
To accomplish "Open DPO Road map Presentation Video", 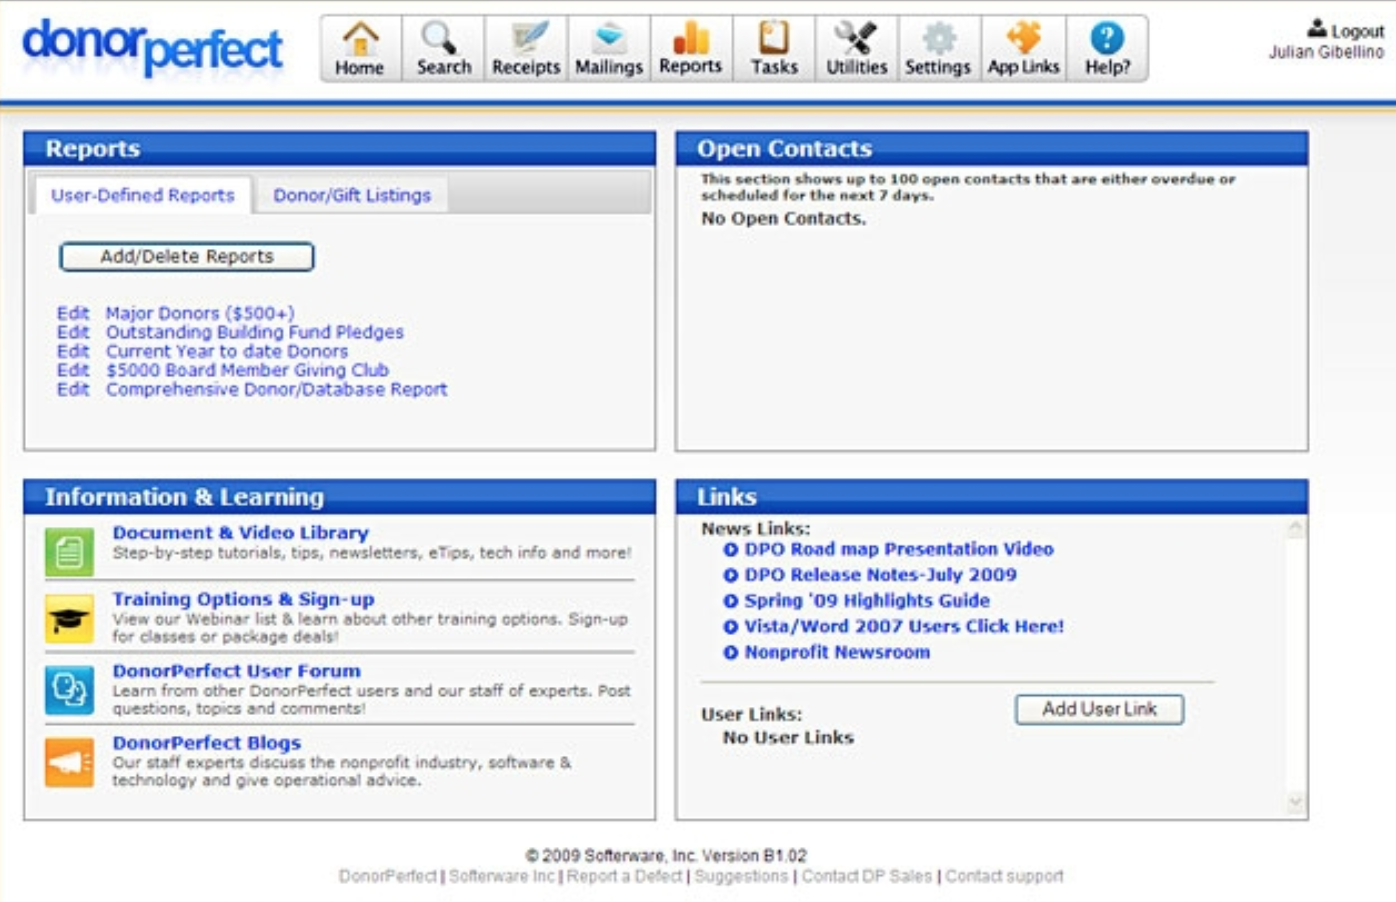I will click(899, 549).
